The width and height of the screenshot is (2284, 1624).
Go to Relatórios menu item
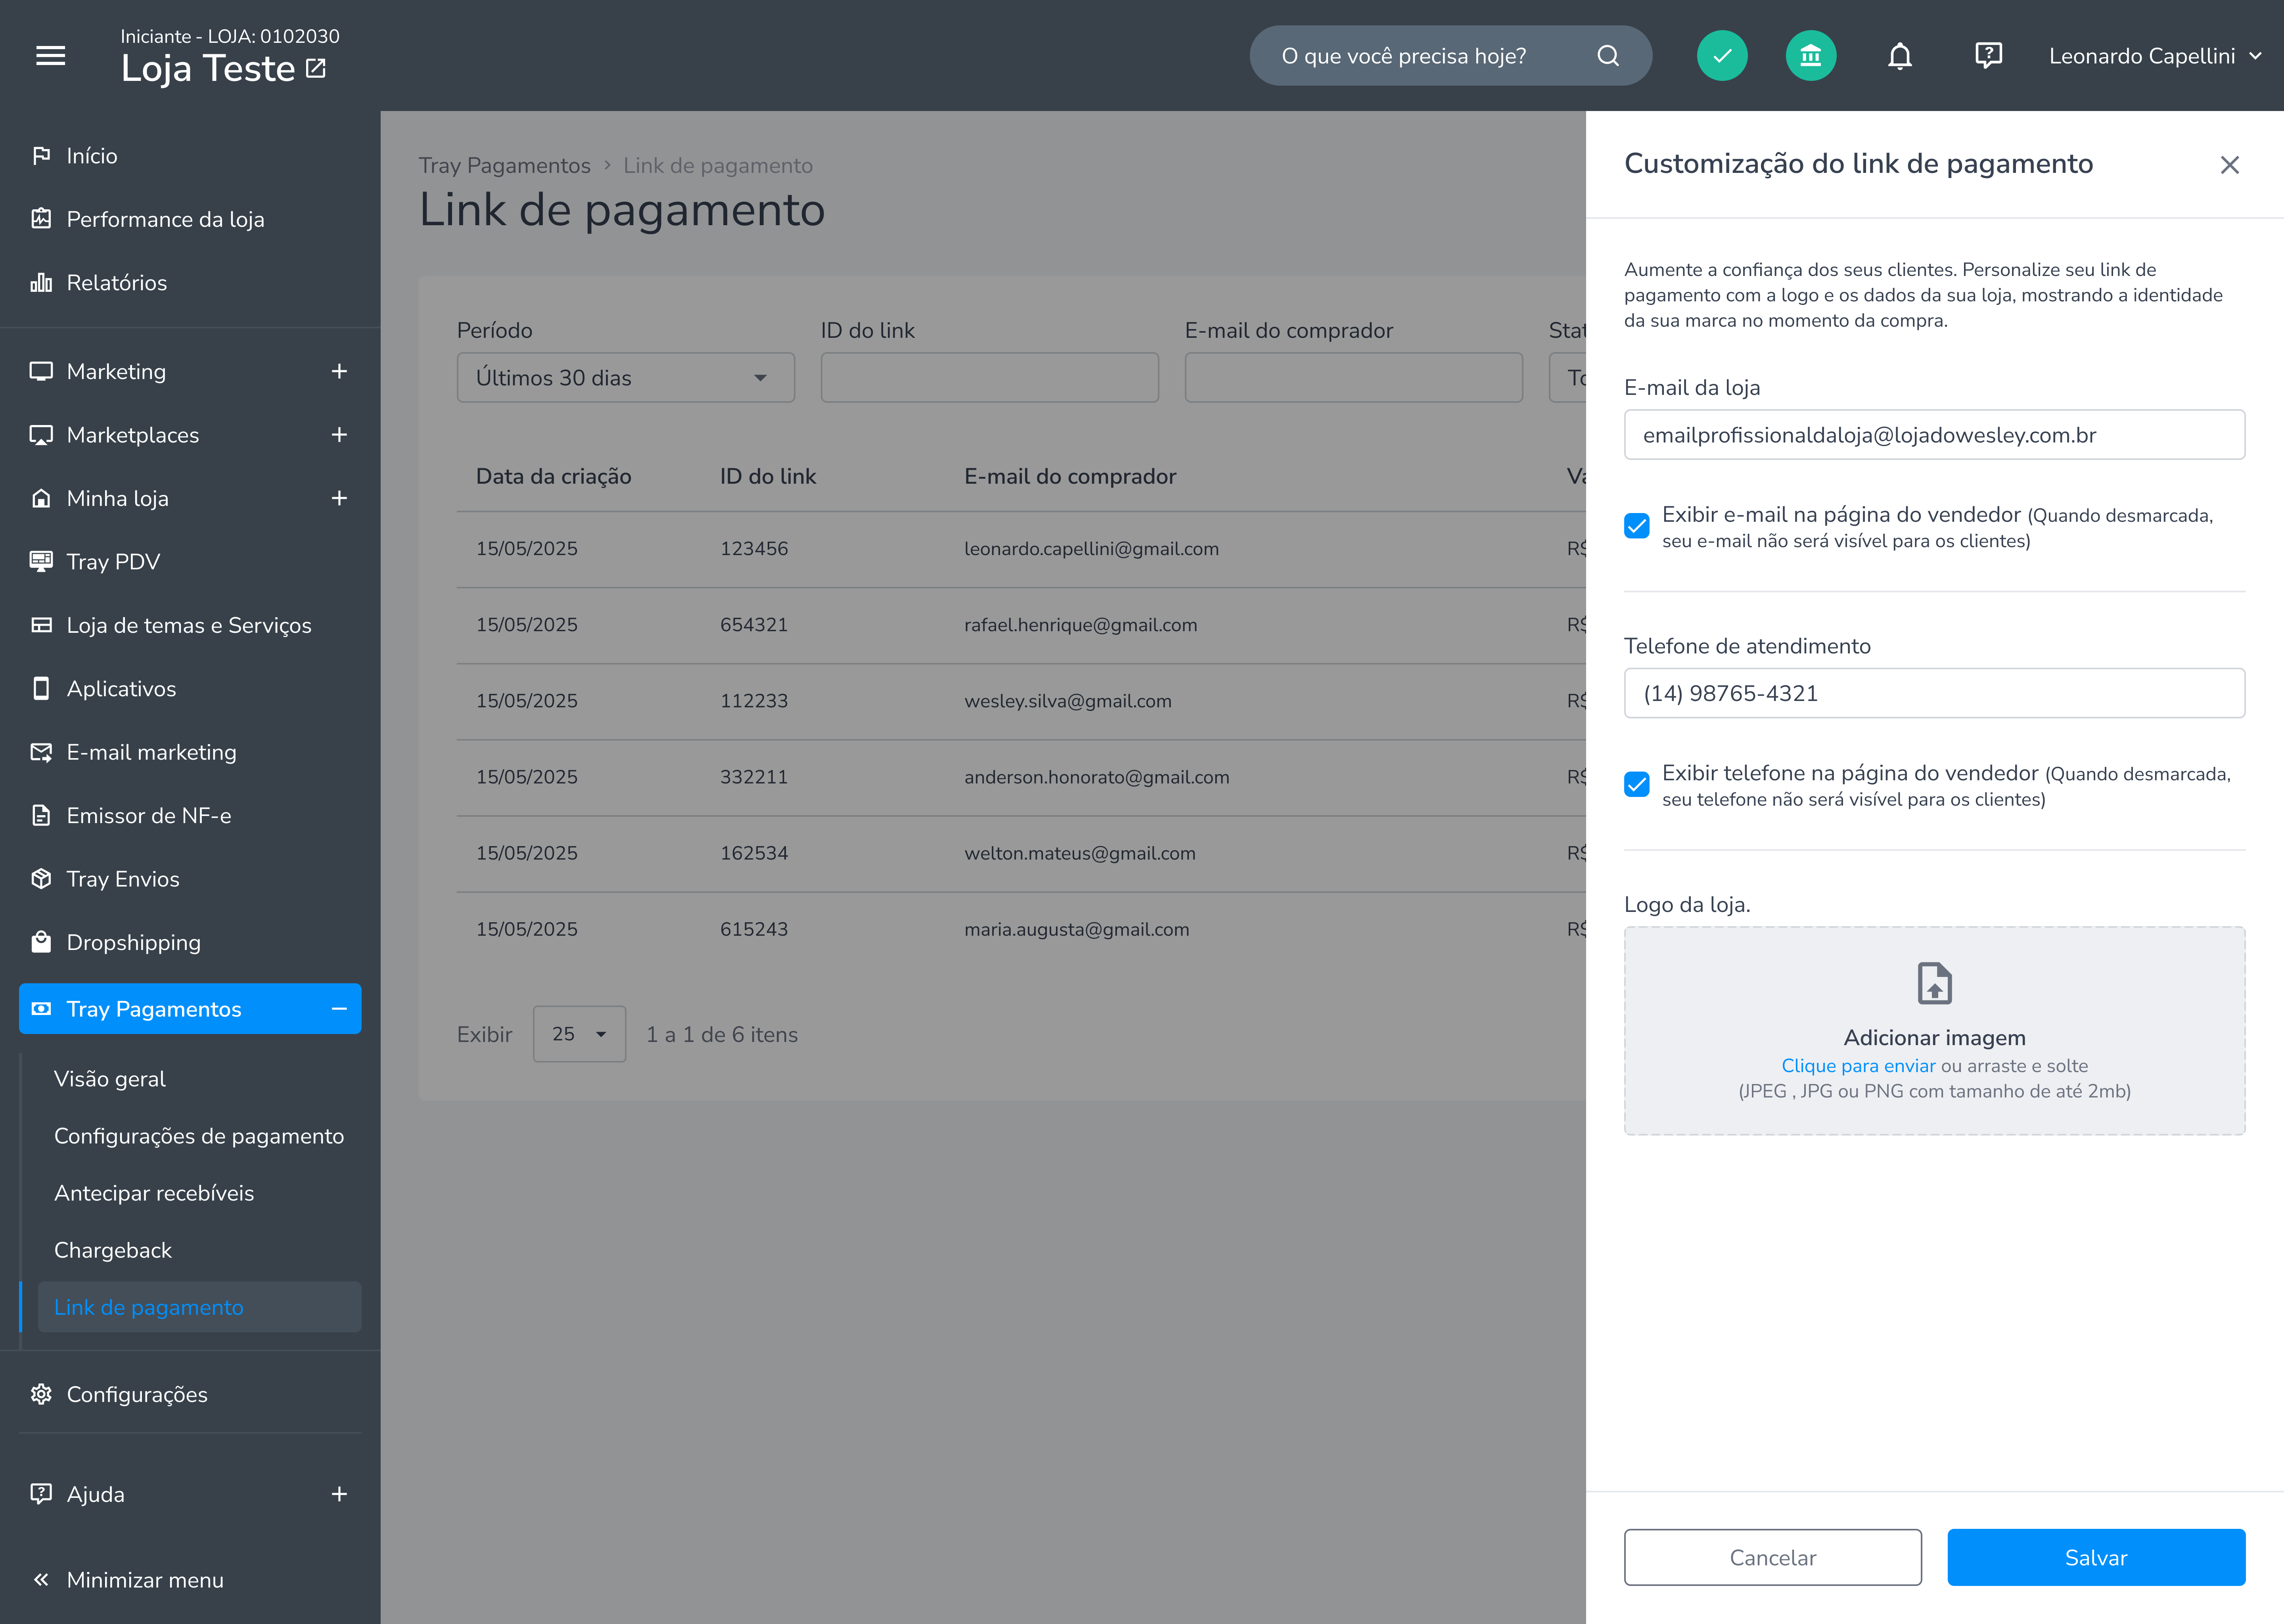point(116,283)
